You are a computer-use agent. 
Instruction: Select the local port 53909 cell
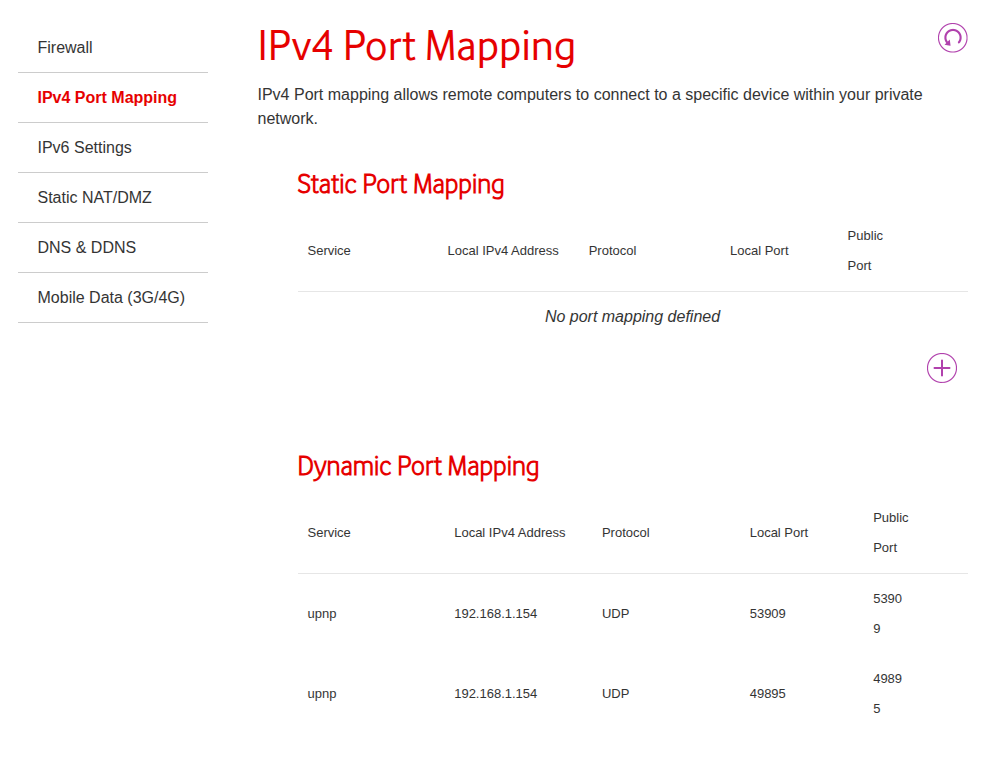[767, 614]
